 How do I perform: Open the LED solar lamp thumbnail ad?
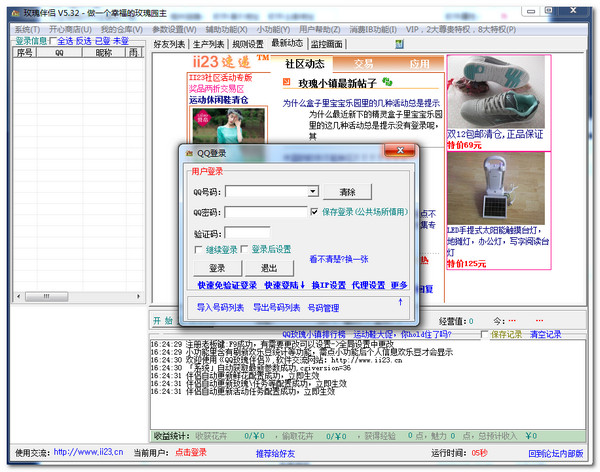(496, 189)
